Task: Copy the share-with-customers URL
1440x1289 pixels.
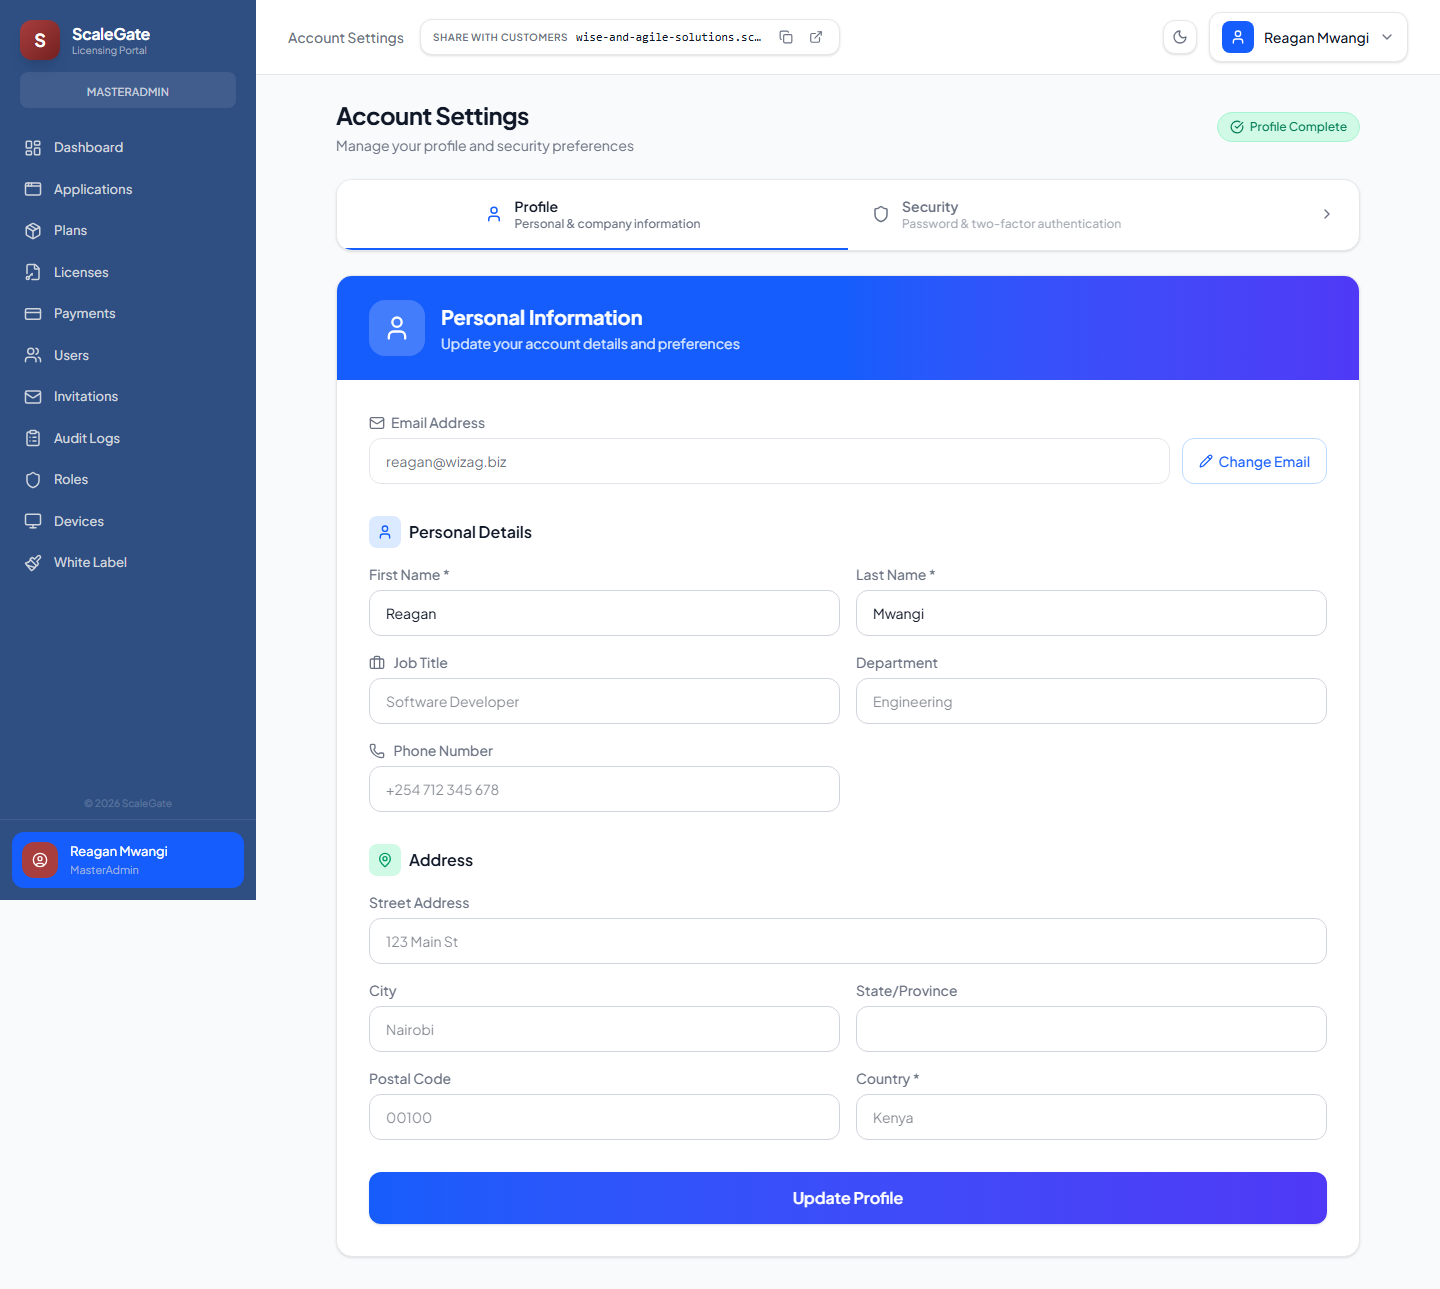Action: tap(786, 36)
